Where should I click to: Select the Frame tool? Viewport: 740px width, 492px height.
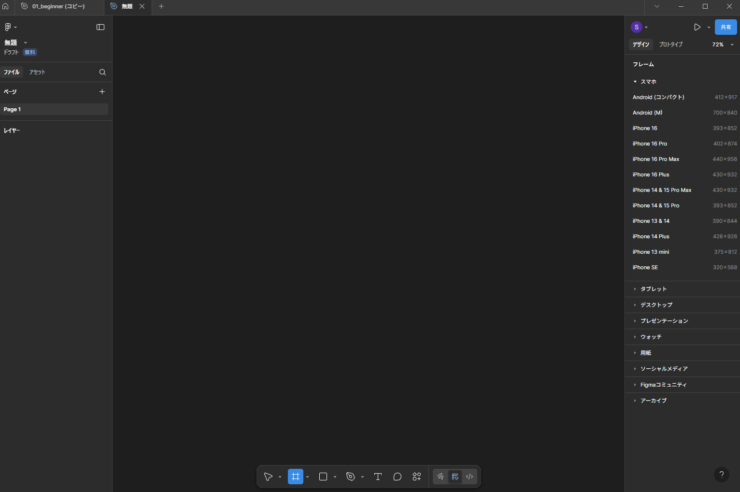click(x=296, y=477)
